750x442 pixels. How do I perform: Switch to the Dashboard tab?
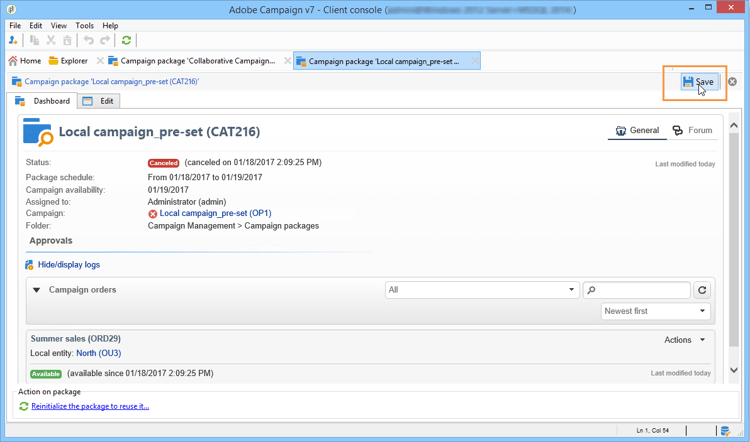tap(43, 101)
